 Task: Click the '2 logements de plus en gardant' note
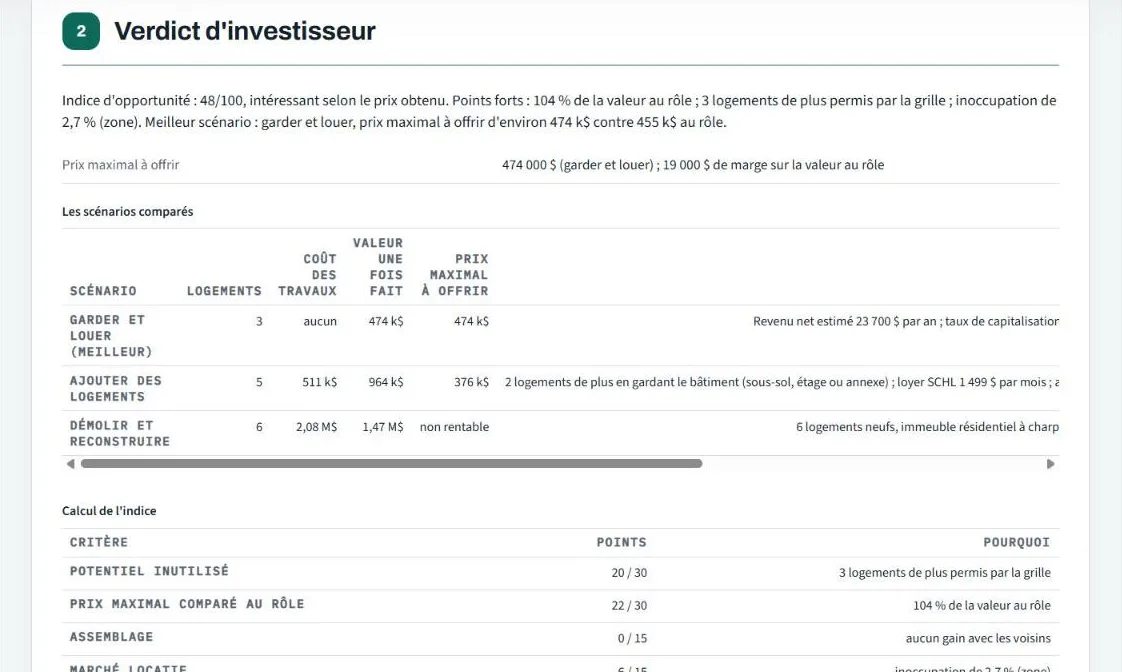(x=781, y=382)
